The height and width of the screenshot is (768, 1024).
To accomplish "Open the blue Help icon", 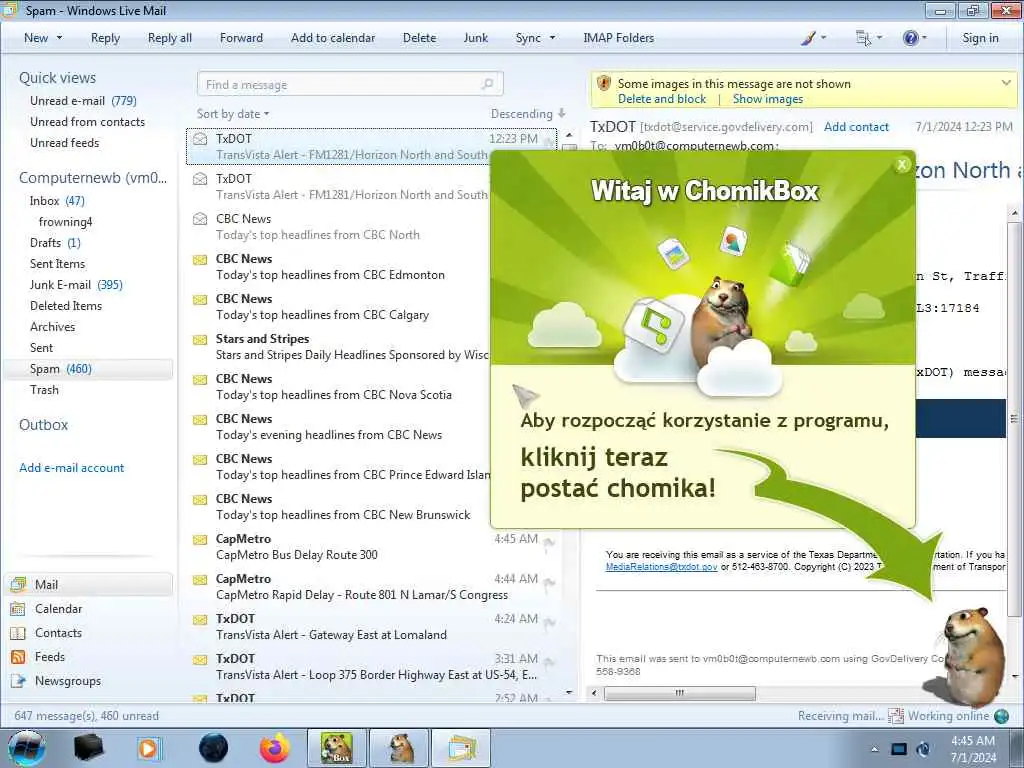I will 910,38.
